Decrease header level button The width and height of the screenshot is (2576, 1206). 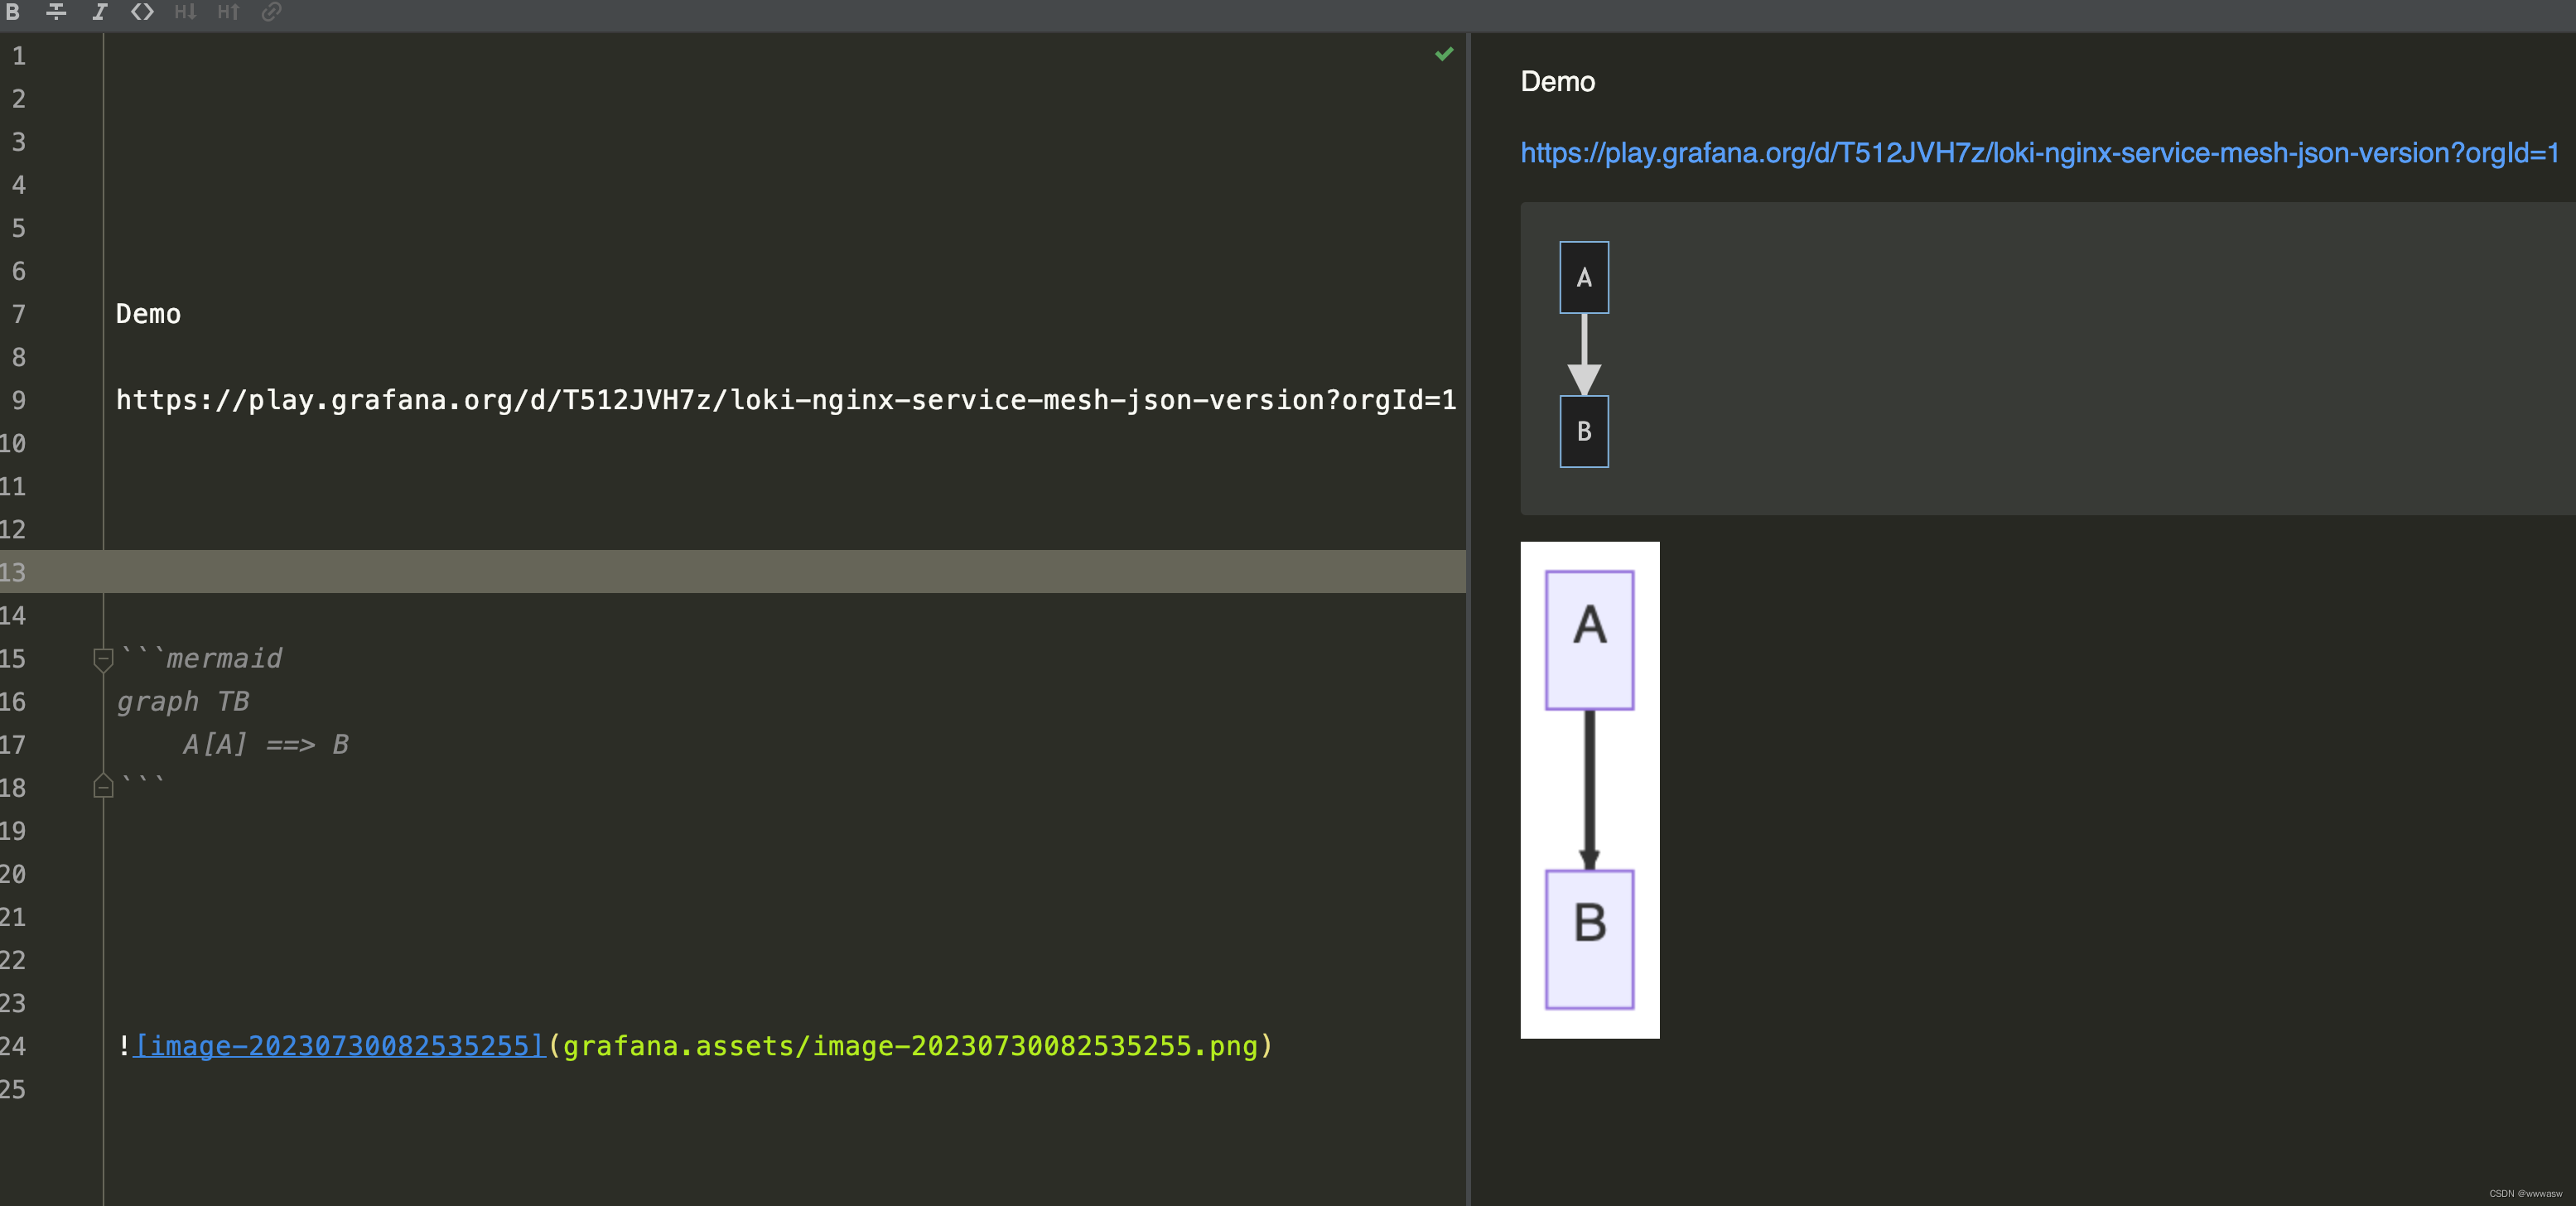point(185,11)
